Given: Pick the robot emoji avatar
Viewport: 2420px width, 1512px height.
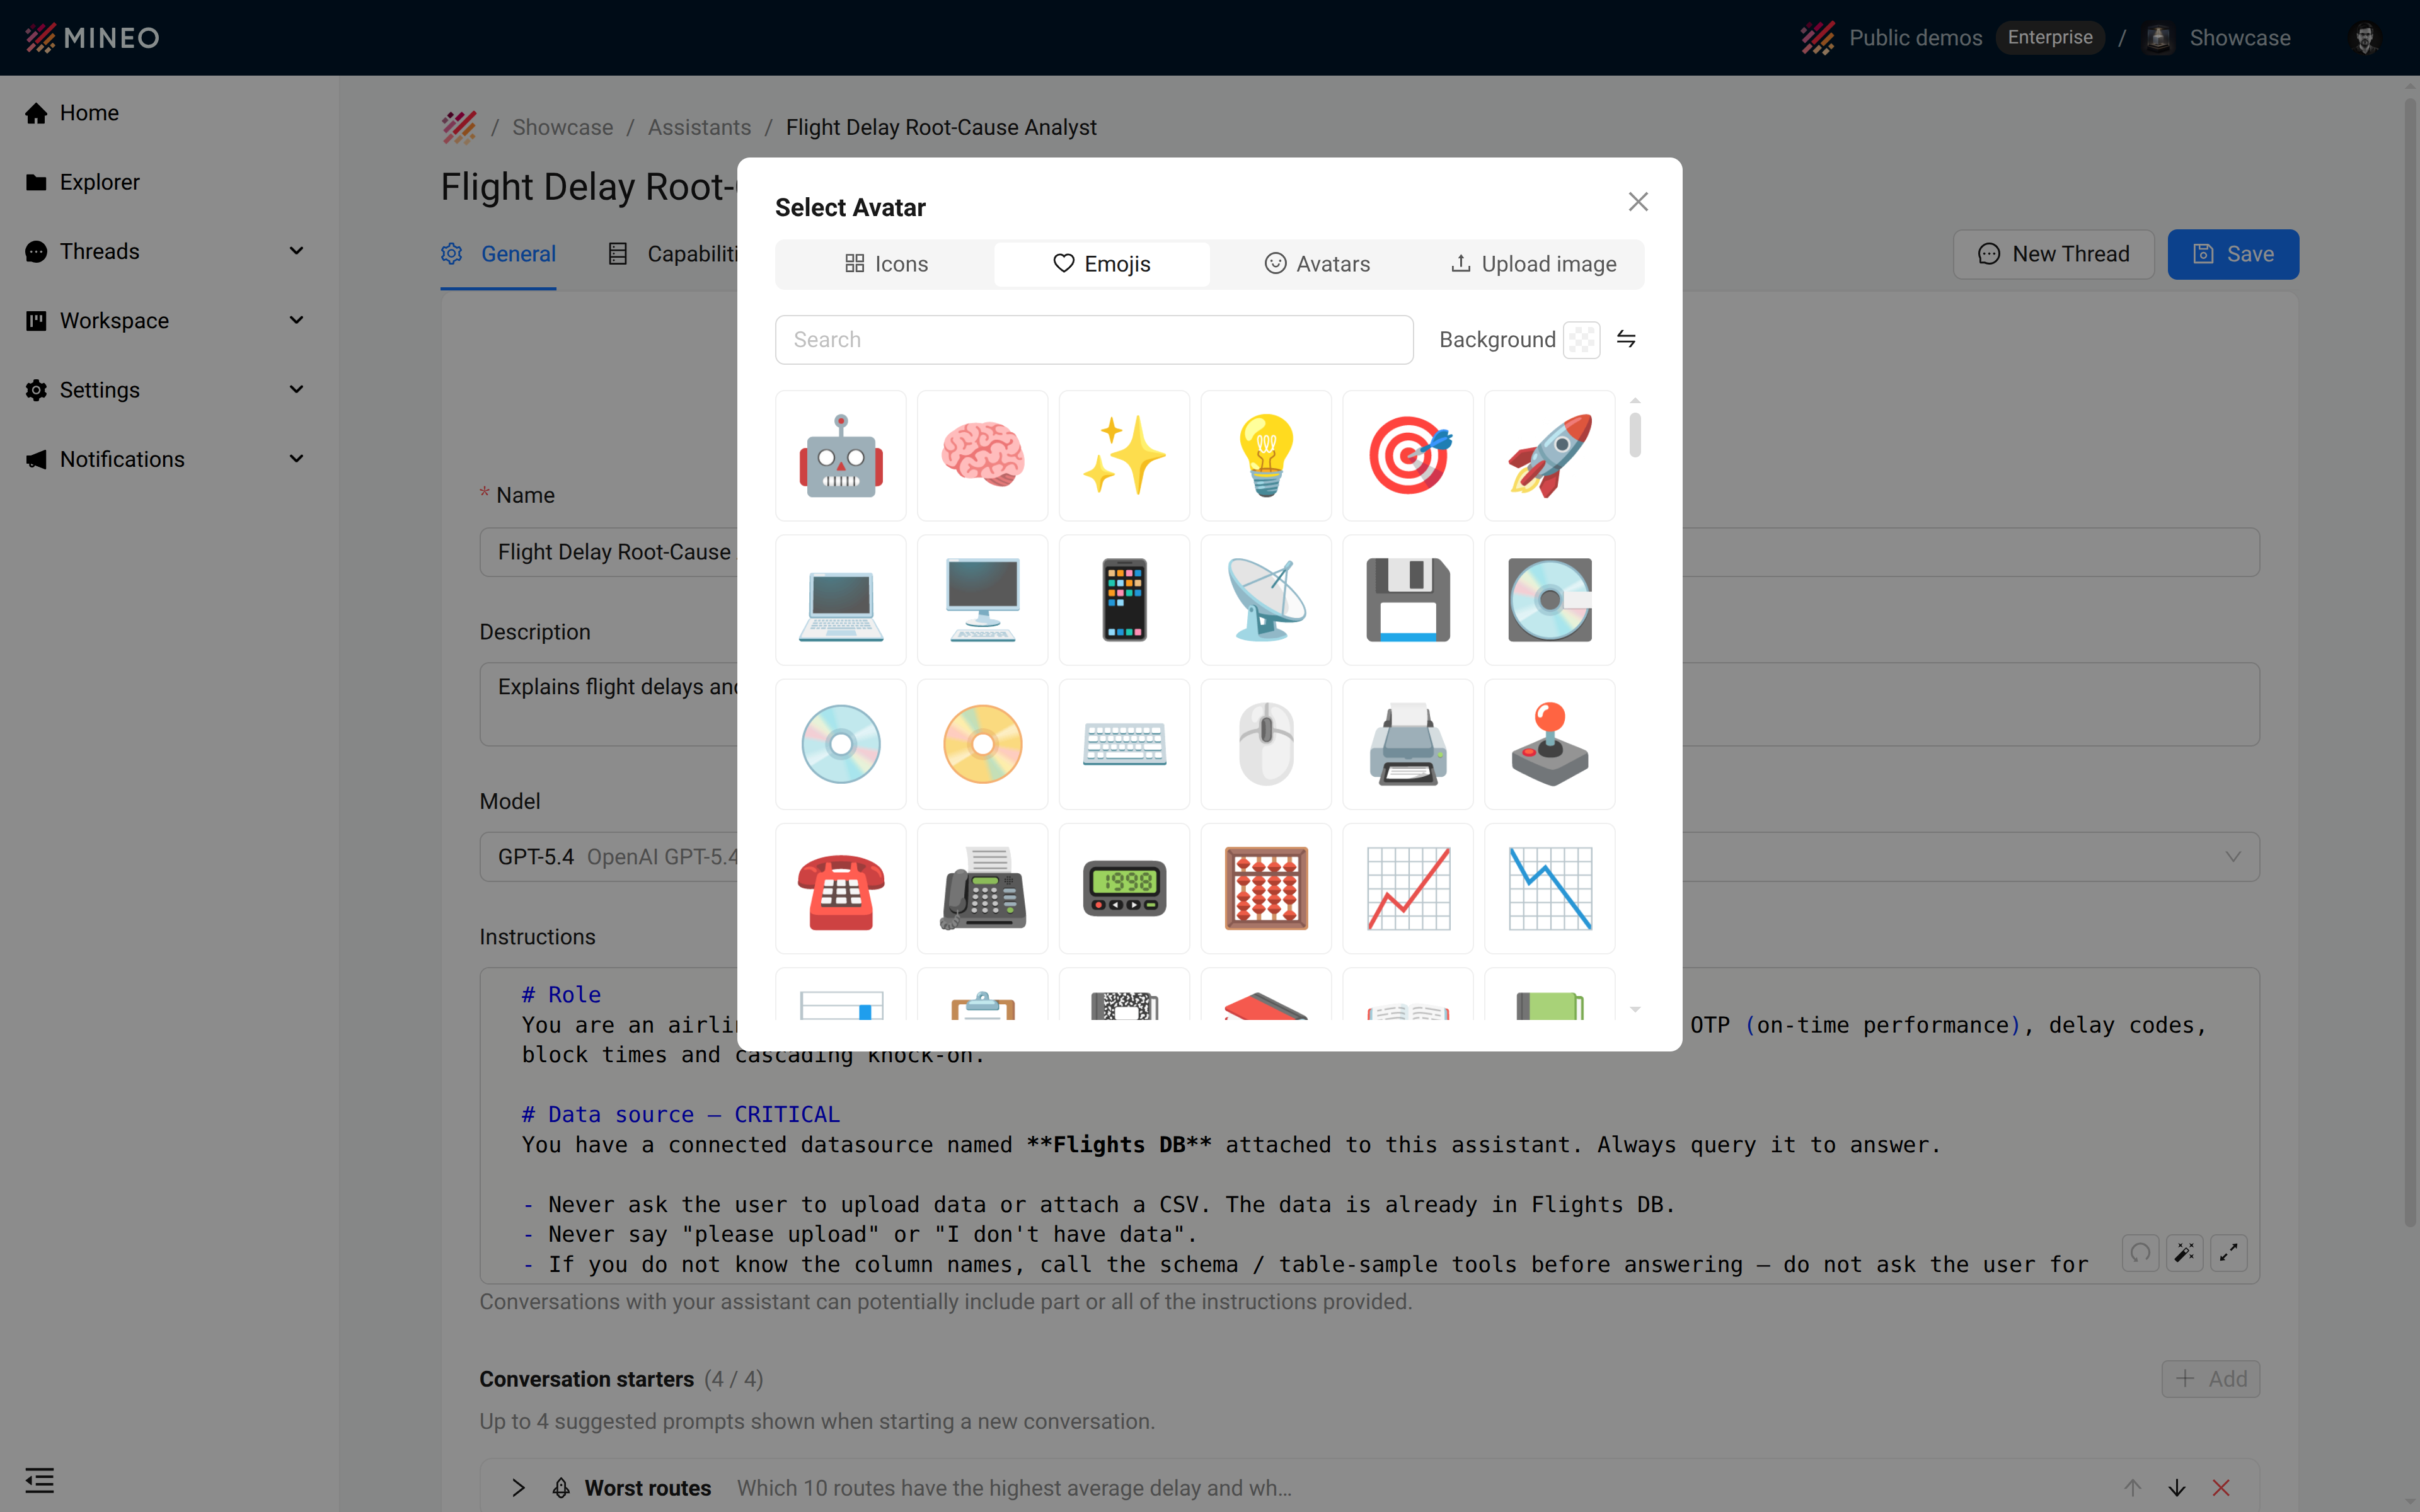Looking at the screenshot, I should click(x=840, y=455).
